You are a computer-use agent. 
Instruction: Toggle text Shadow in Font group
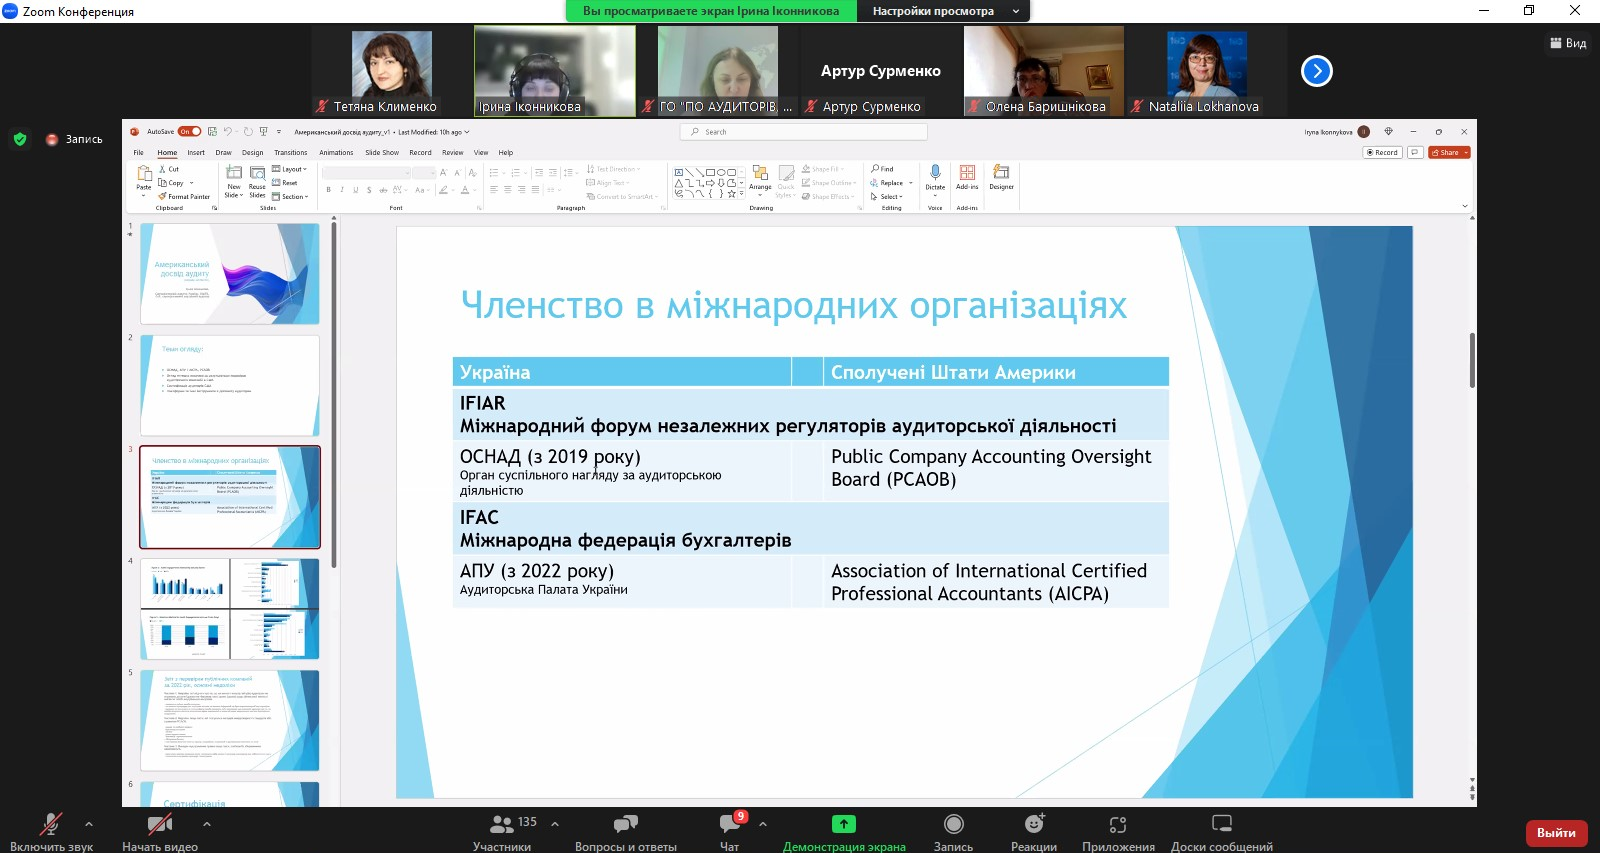tap(369, 189)
